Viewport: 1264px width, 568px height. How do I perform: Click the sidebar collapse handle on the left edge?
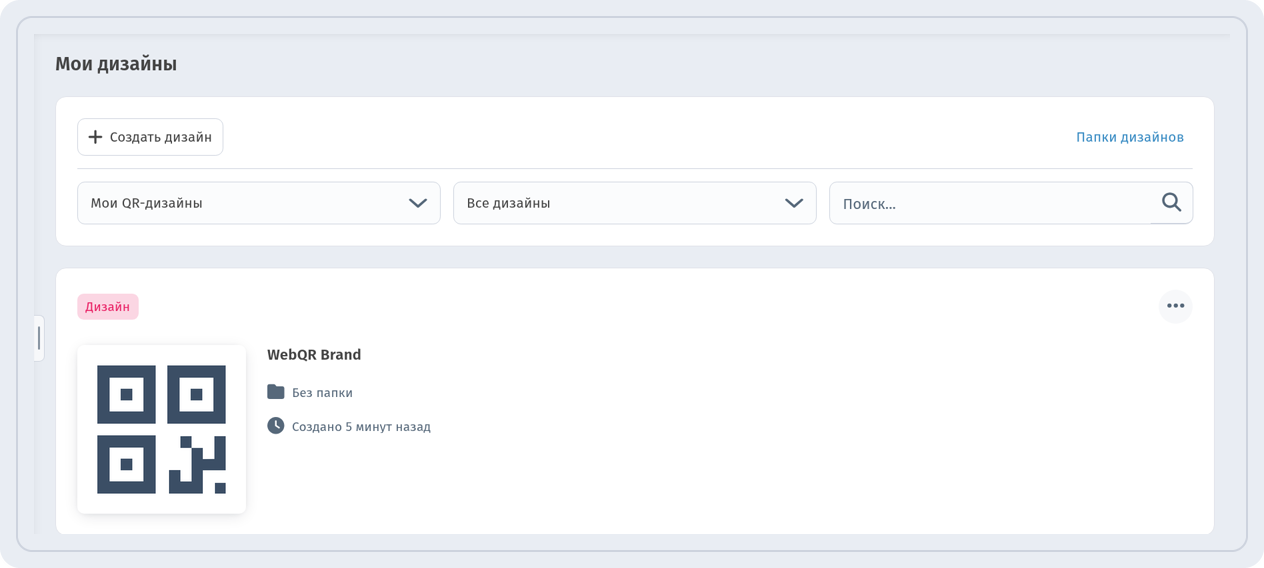pos(39,338)
